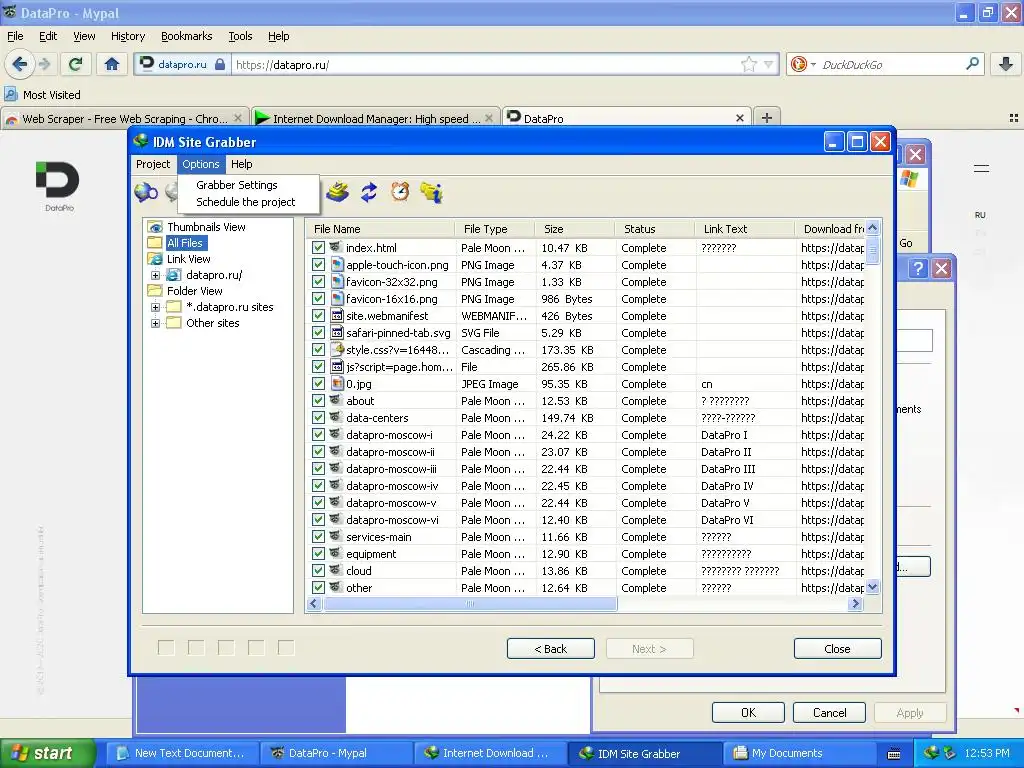Uncheck the cloud file checkbox

318,570
